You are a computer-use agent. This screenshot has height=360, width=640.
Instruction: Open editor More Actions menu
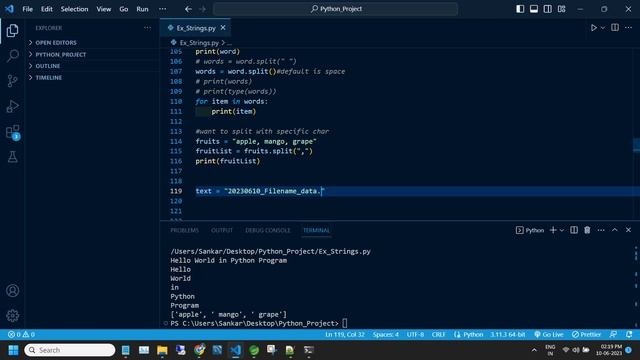point(628,28)
